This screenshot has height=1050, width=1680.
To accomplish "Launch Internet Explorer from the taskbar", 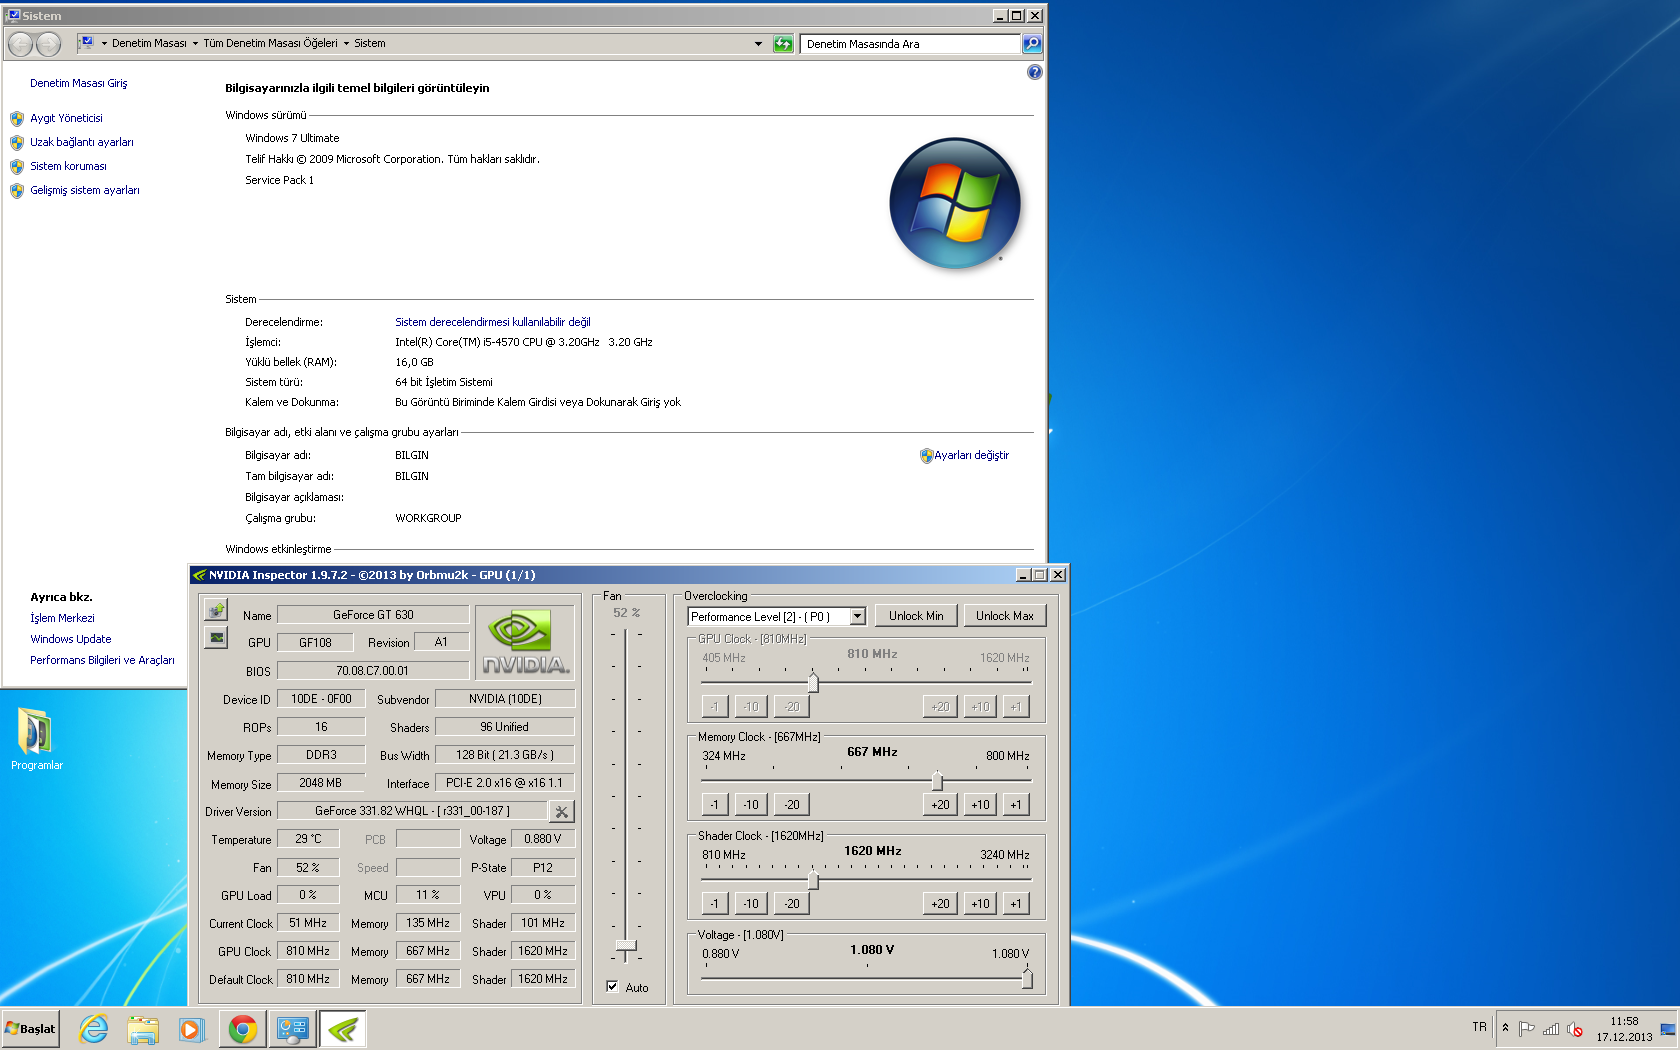I will 94,1029.
